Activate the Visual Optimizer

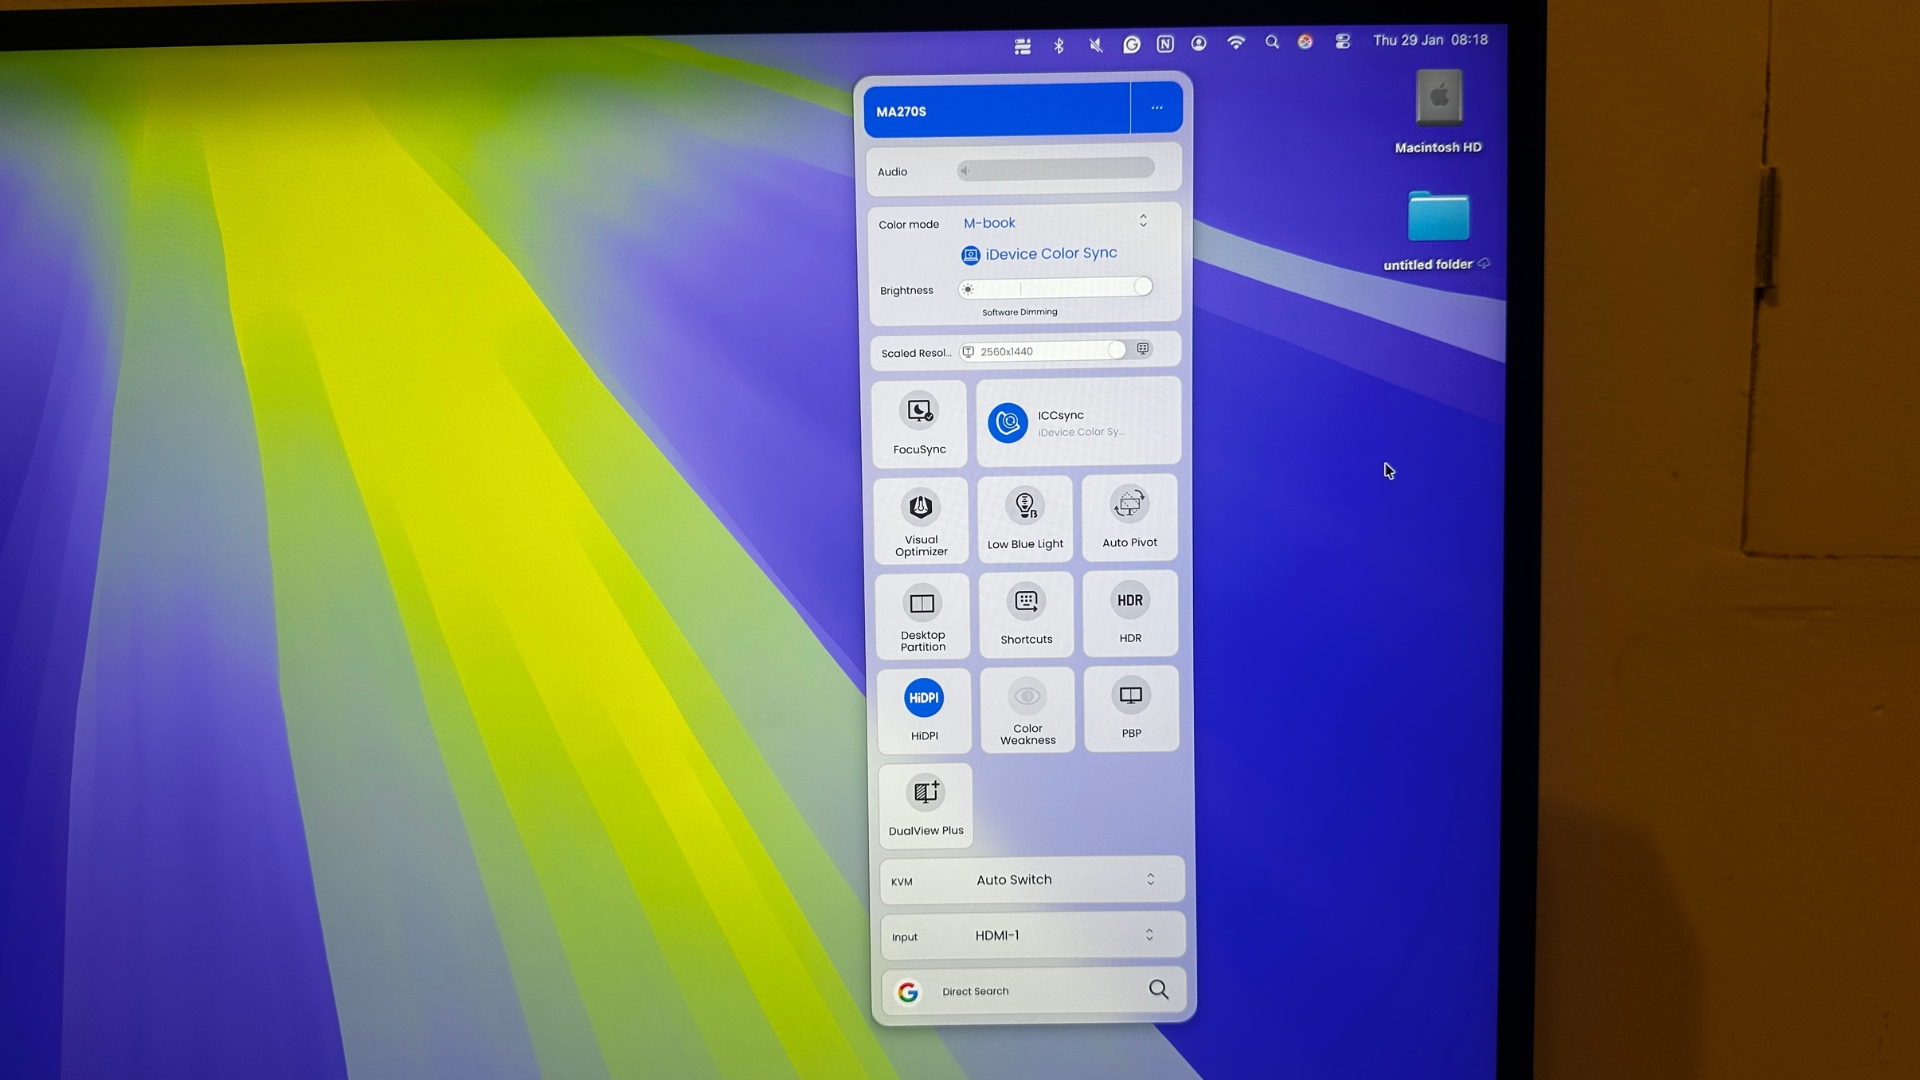921,519
